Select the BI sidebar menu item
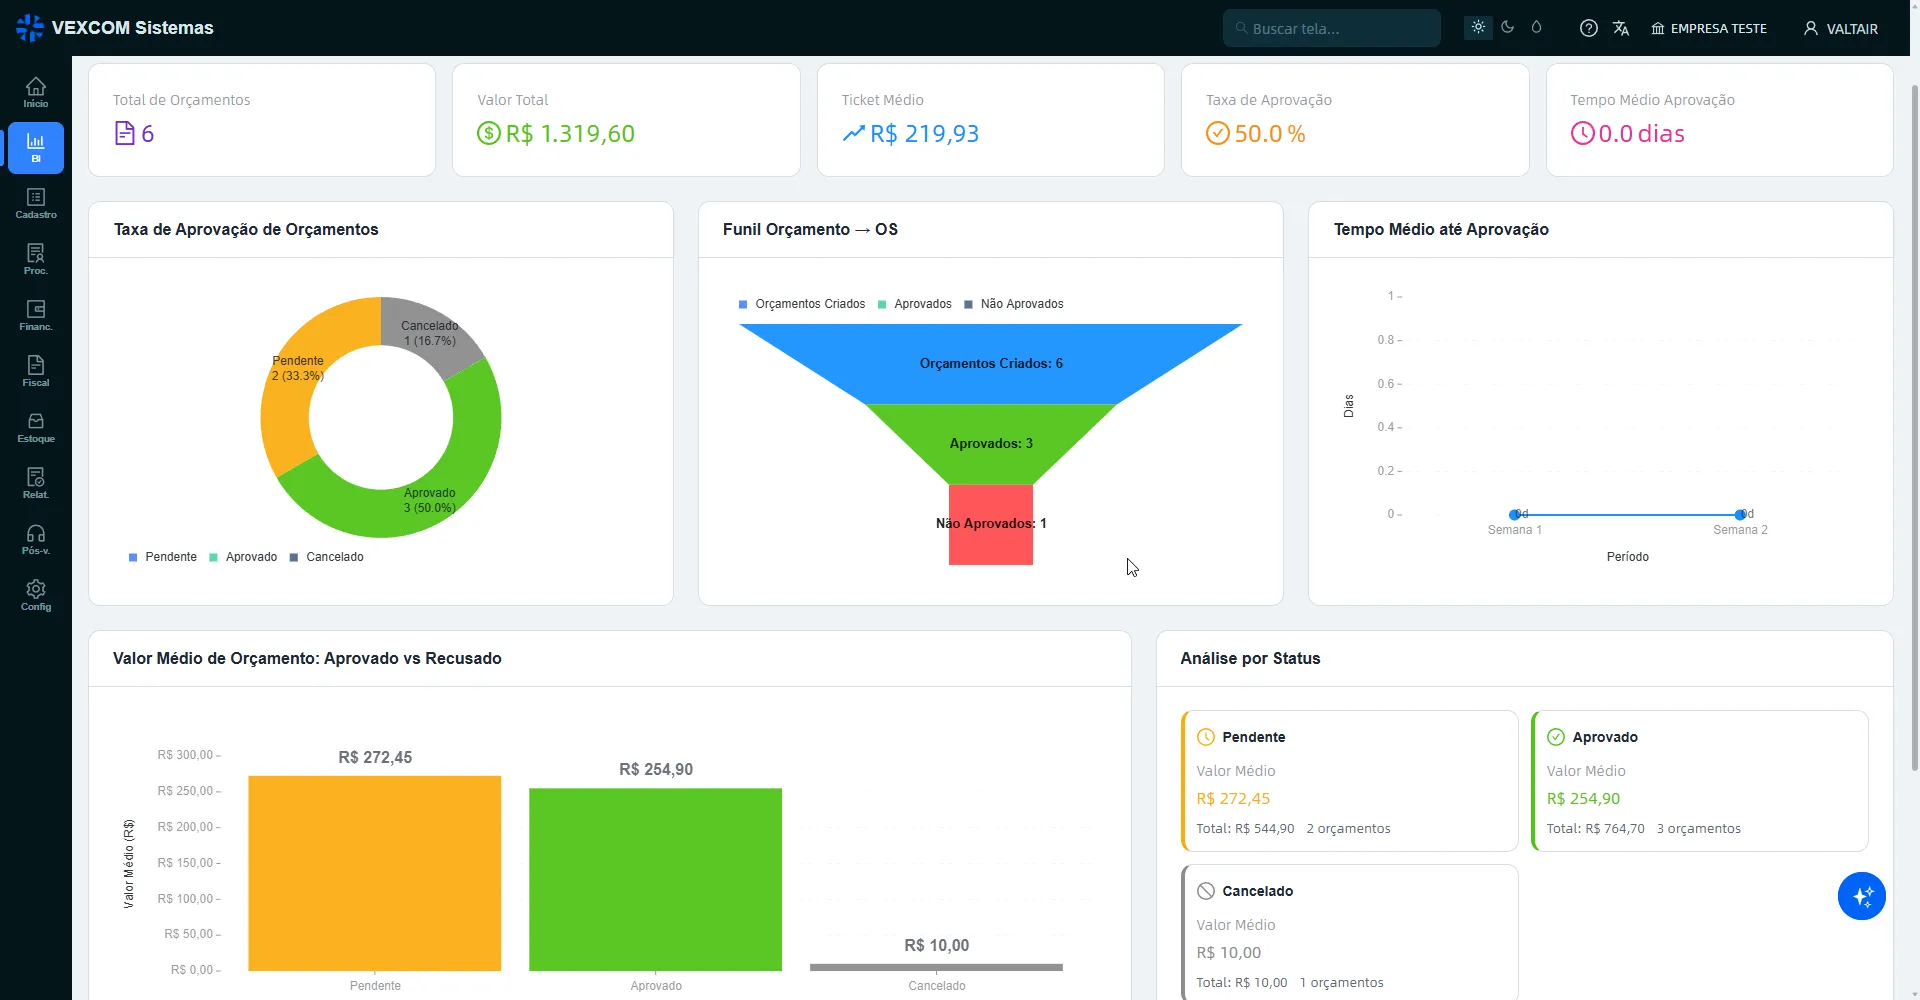 (x=36, y=148)
